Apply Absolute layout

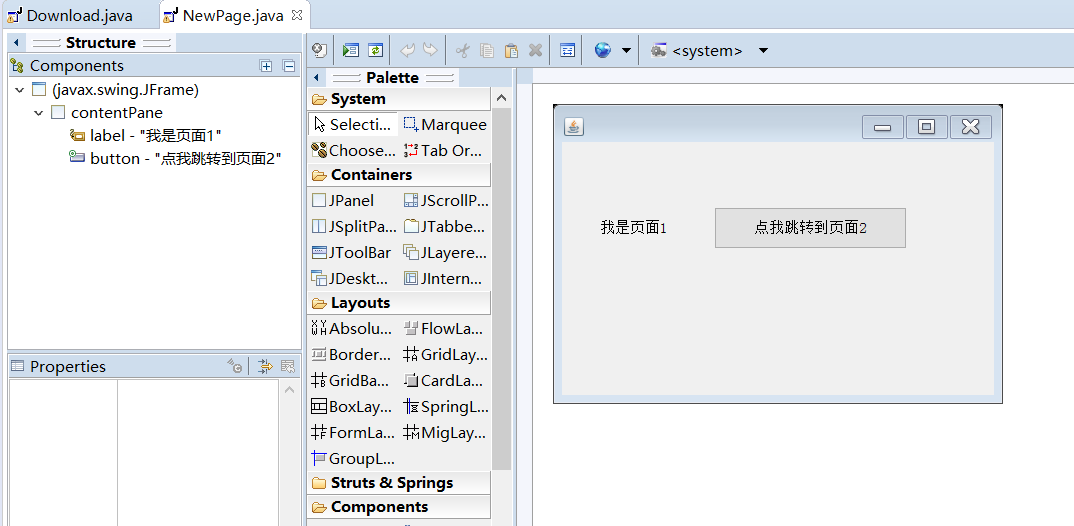[353, 329]
